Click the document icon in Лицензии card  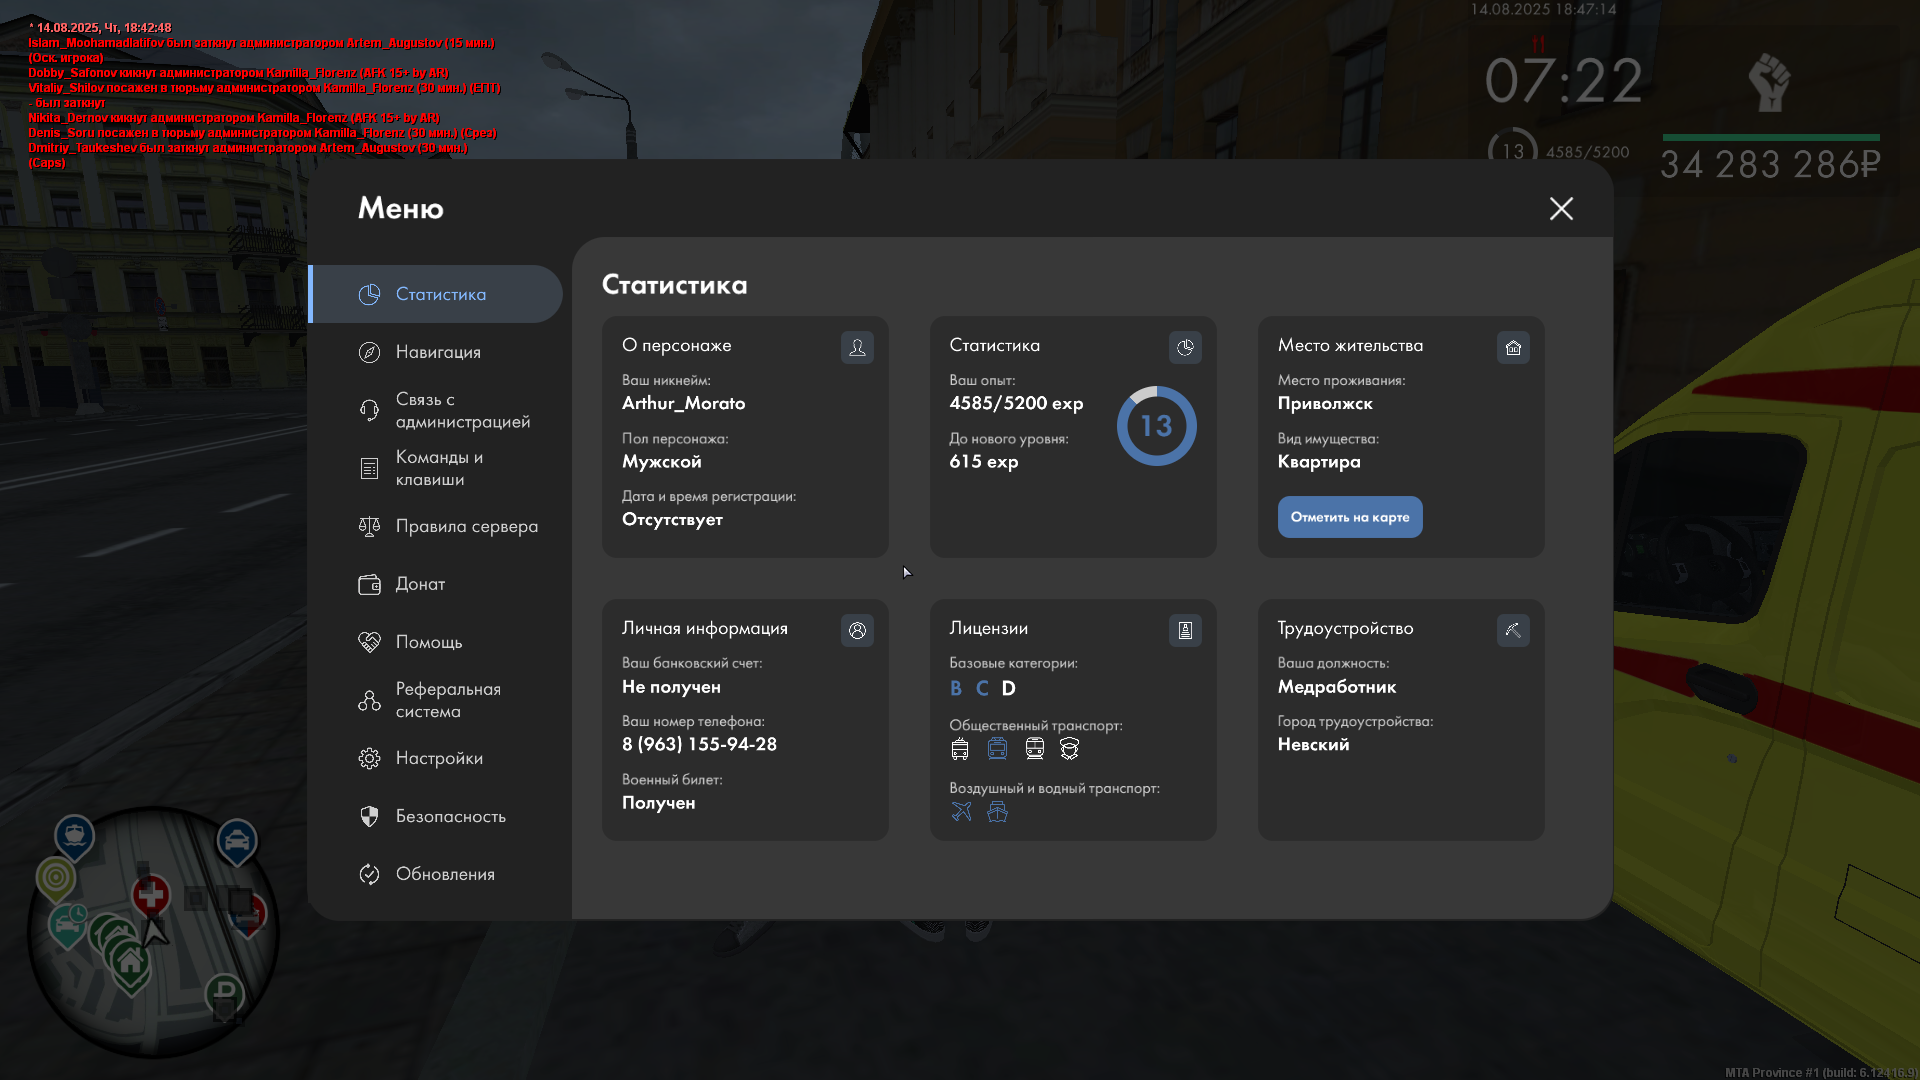tap(1185, 630)
